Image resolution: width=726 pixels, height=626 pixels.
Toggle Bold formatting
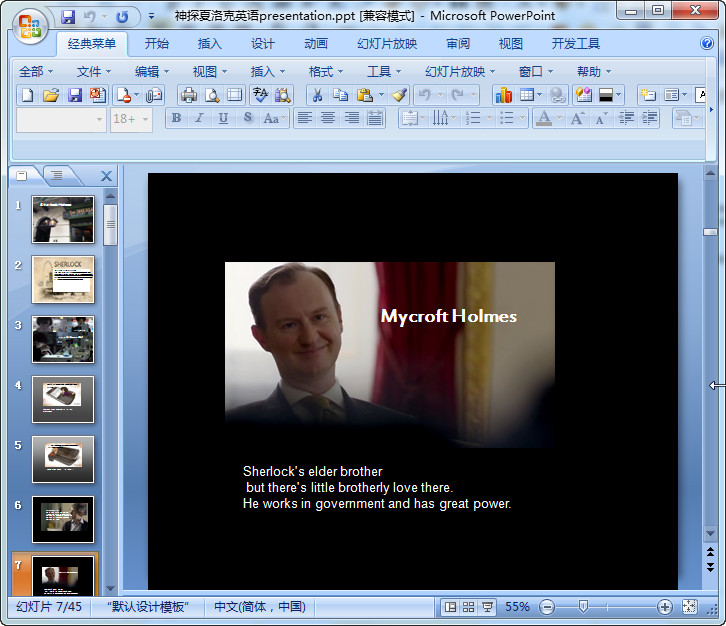click(x=176, y=119)
